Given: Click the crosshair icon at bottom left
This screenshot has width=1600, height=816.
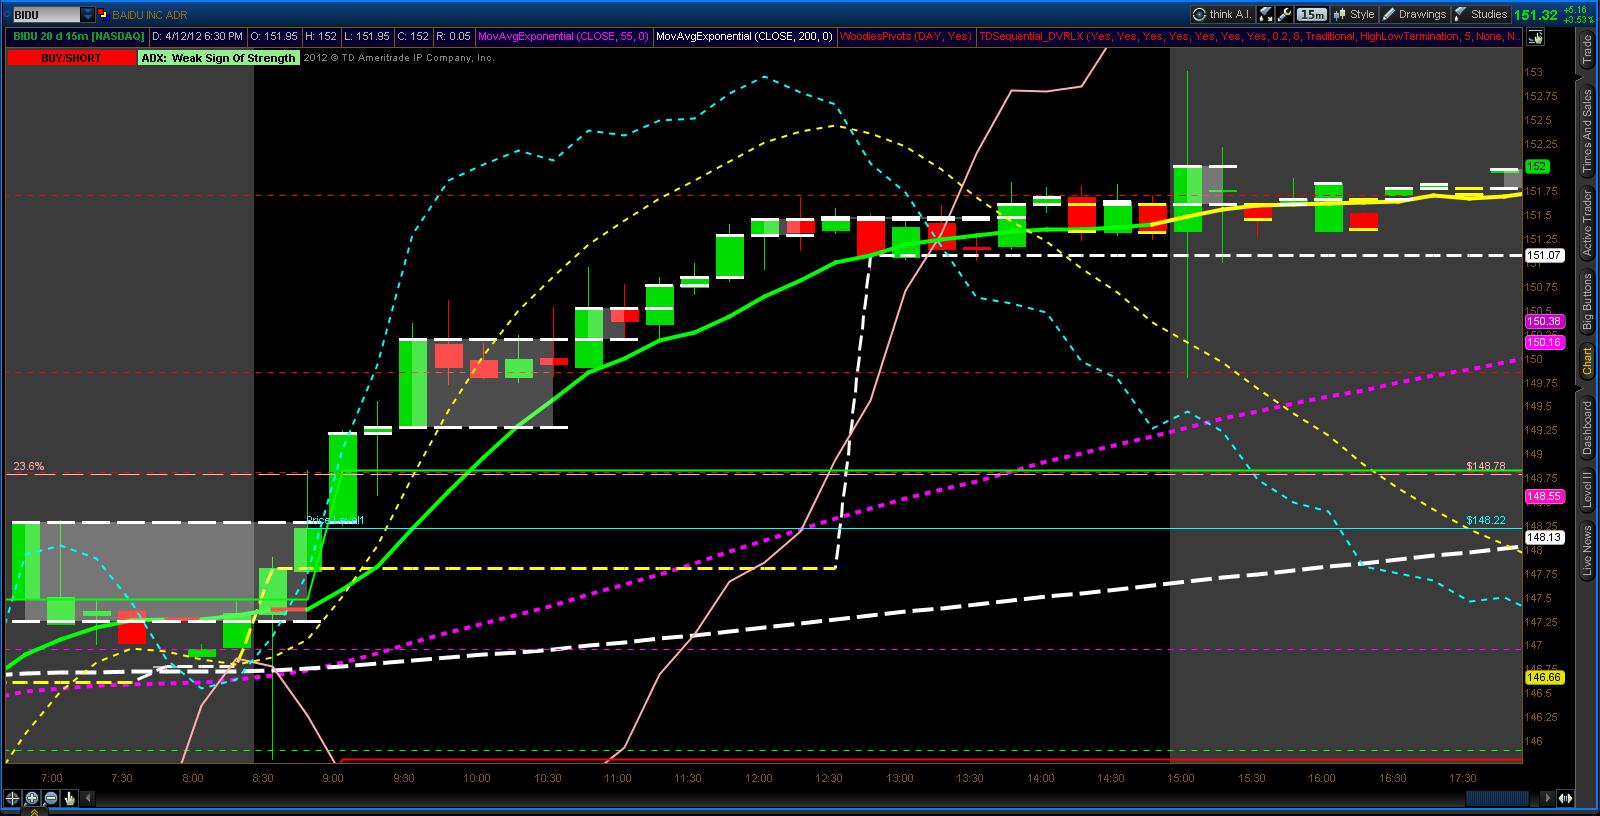Looking at the screenshot, I should (x=13, y=798).
